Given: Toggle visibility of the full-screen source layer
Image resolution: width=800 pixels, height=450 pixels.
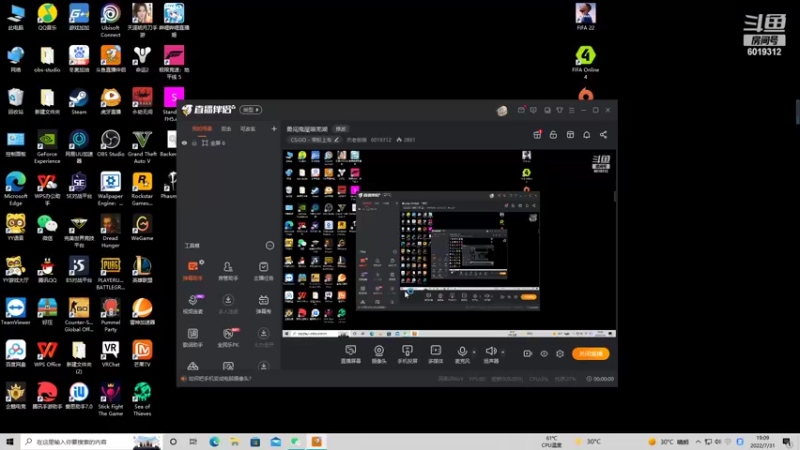Looking at the screenshot, I should click(x=184, y=143).
